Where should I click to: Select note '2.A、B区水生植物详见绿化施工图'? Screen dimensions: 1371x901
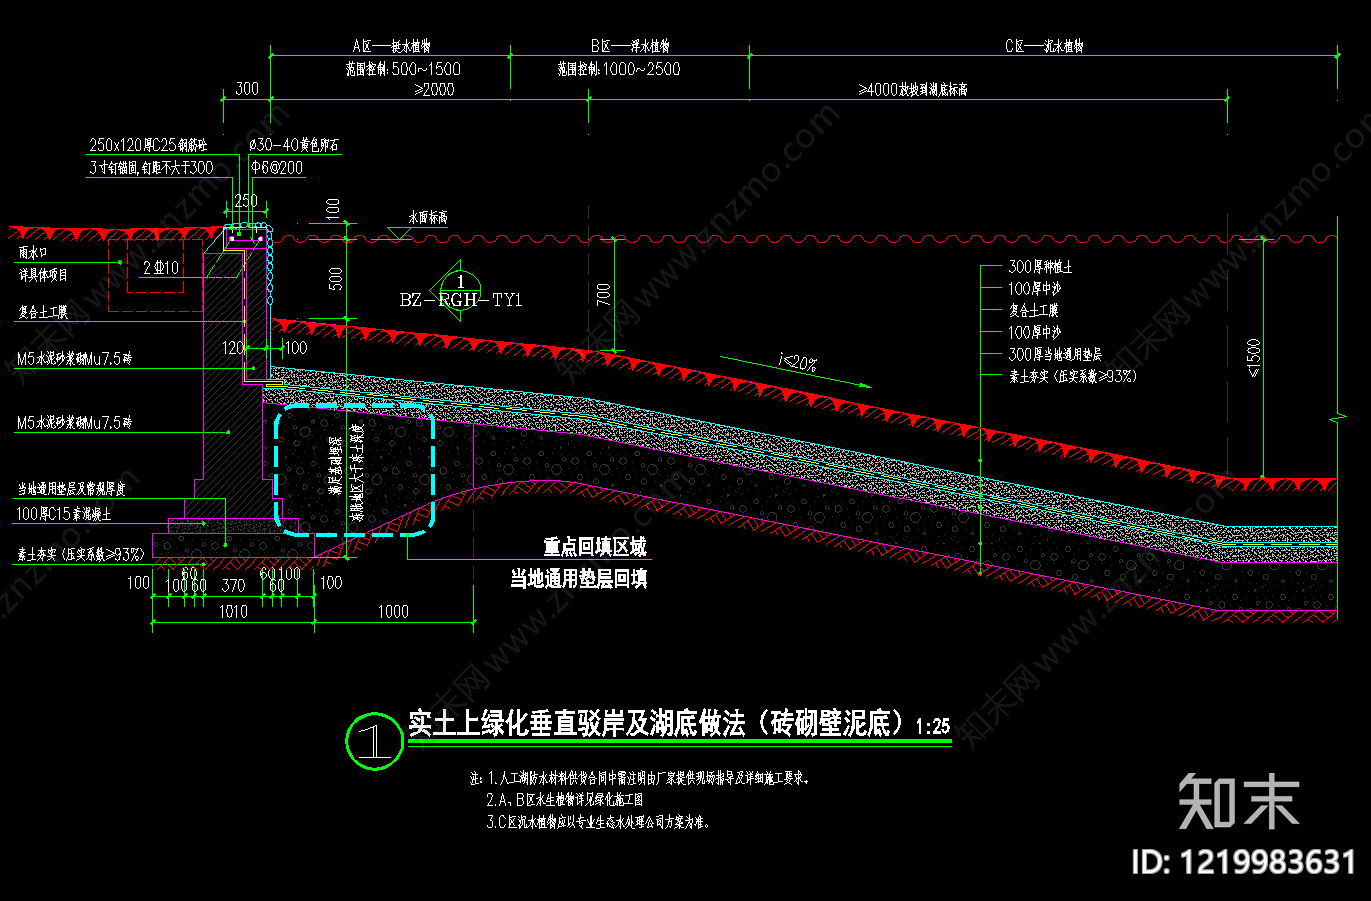pos(565,800)
